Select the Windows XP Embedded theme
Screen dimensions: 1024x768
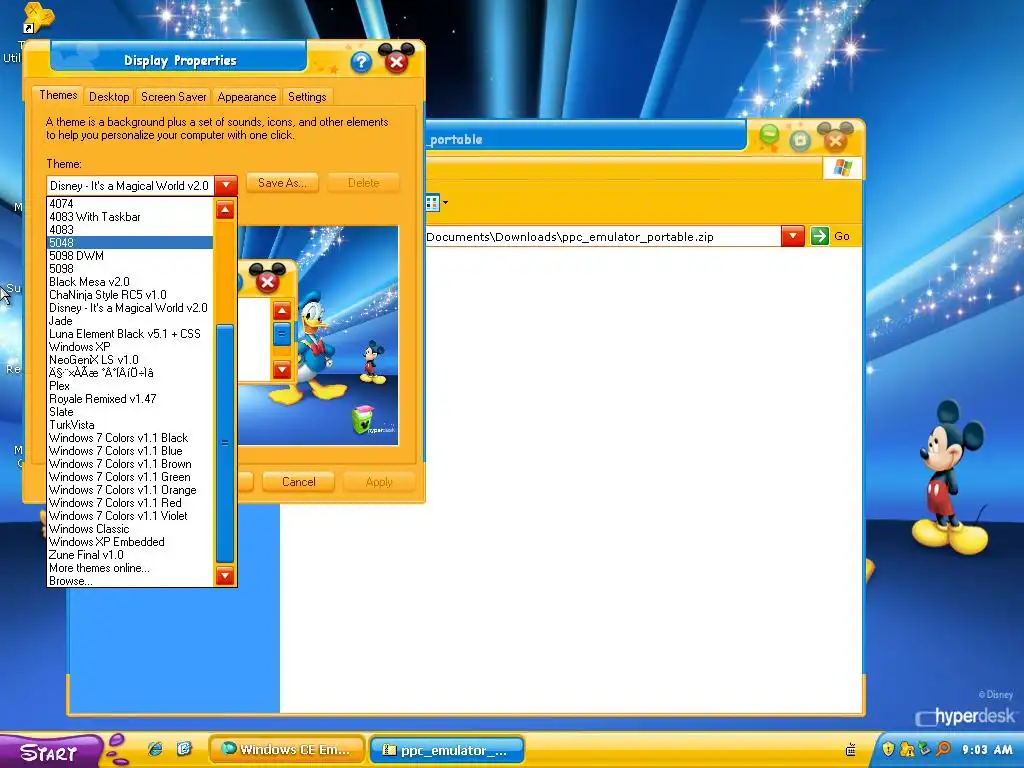click(x=131, y=542)
